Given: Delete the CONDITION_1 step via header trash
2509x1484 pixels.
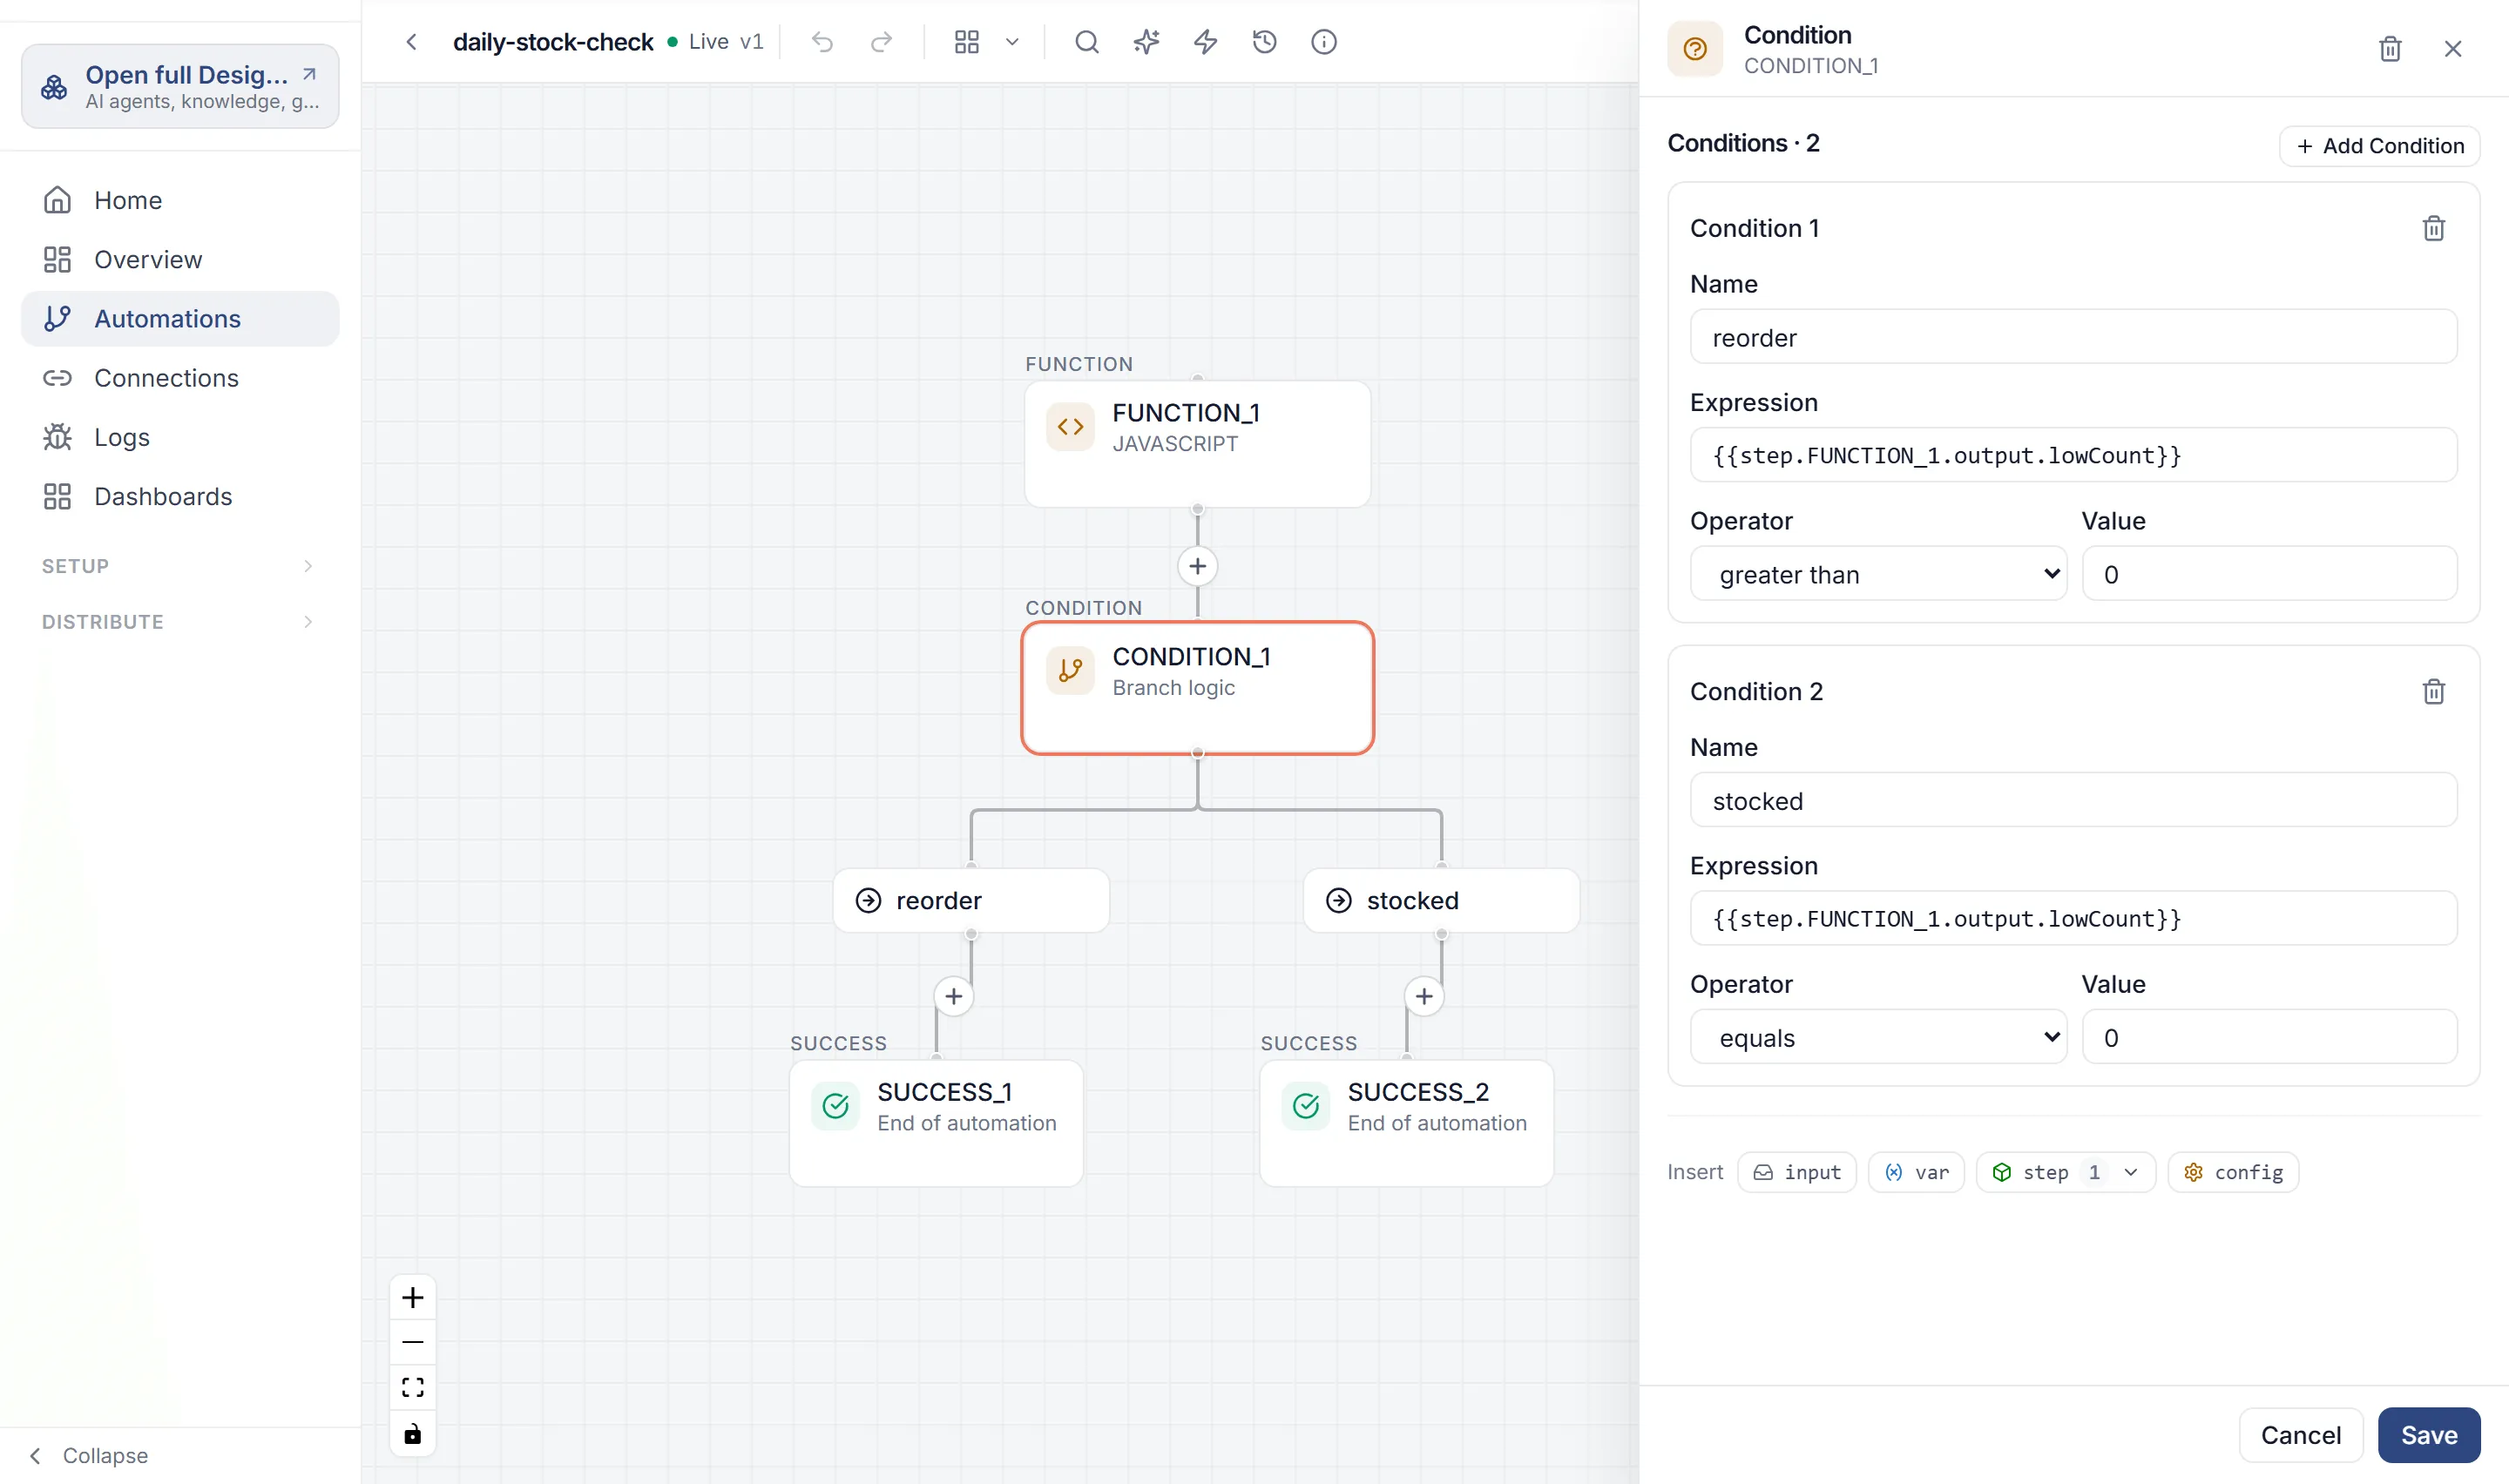Looking at the screenshot, I should pyautogui.click(x=2389, y=49).
